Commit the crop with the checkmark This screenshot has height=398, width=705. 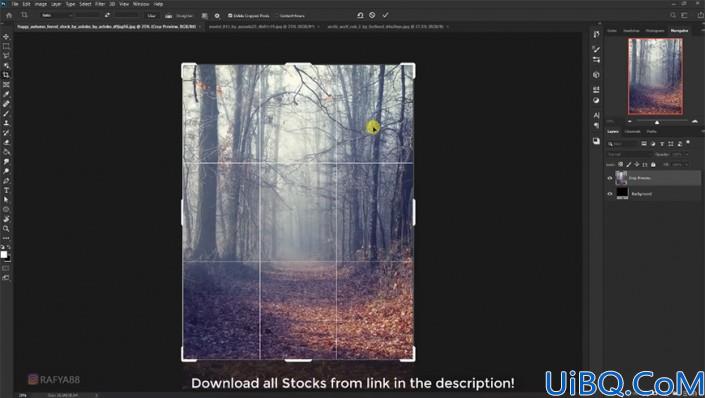(385, 15)
